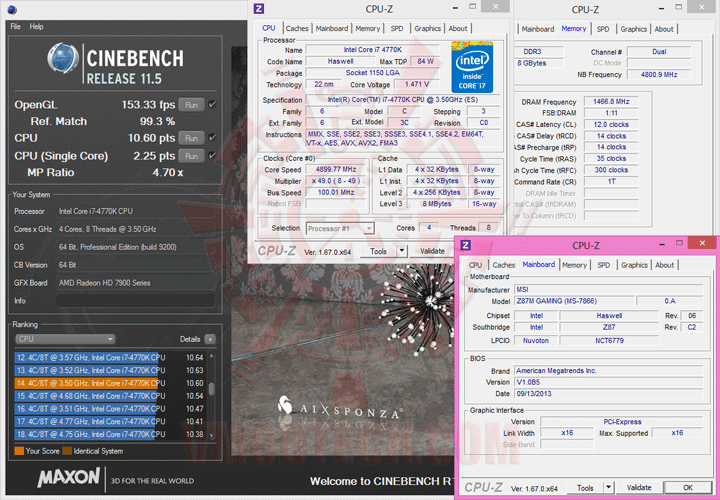Click OK in the Mainboard window

687,488
